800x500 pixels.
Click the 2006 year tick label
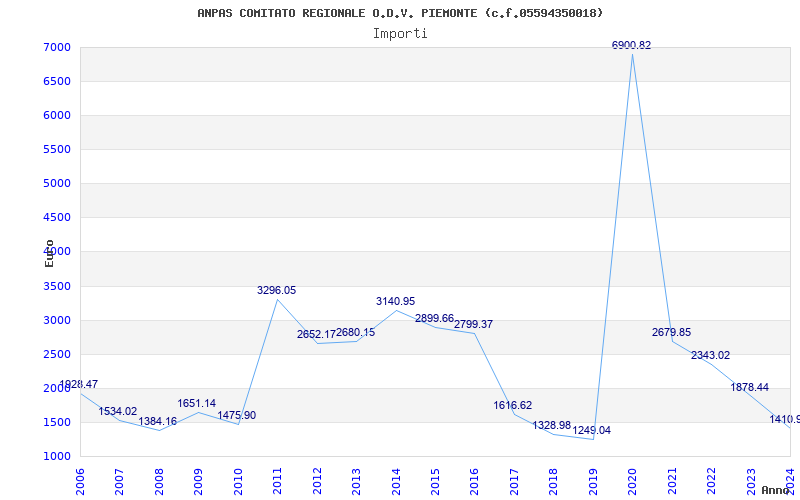tap(80, 482)
